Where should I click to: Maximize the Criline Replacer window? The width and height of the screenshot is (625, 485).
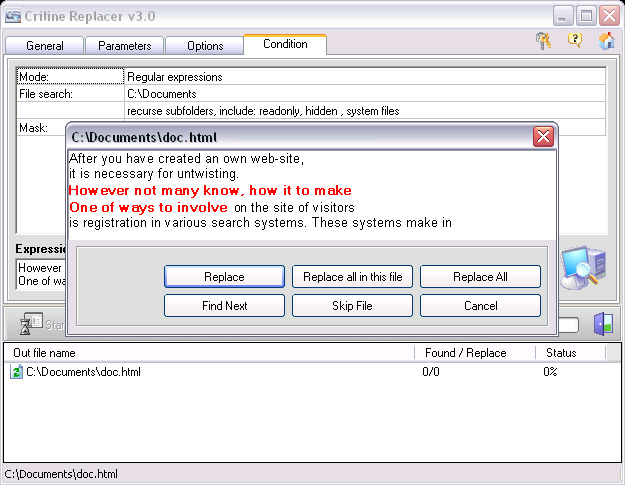coord(586,16)
